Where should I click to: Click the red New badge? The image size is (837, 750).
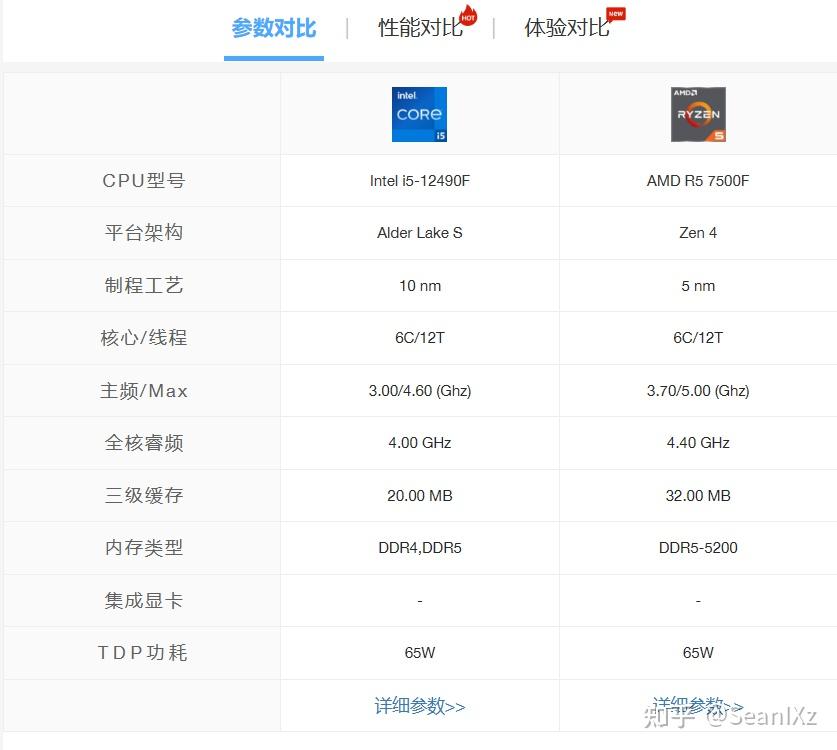616,13
